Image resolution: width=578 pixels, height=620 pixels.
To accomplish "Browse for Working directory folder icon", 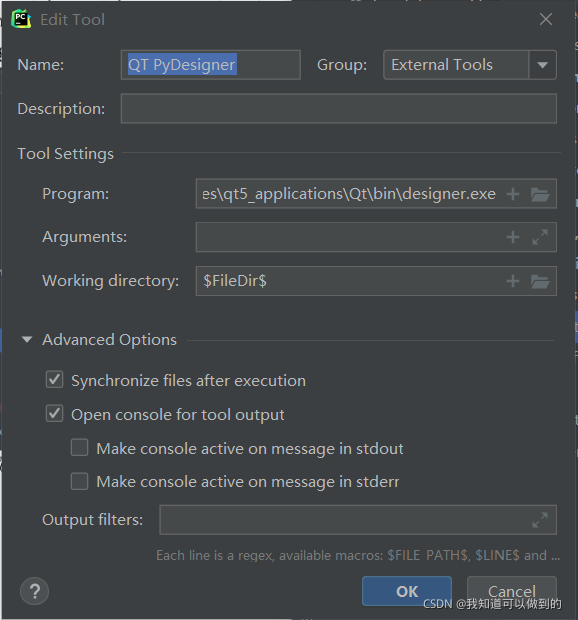I will [540, 281].
